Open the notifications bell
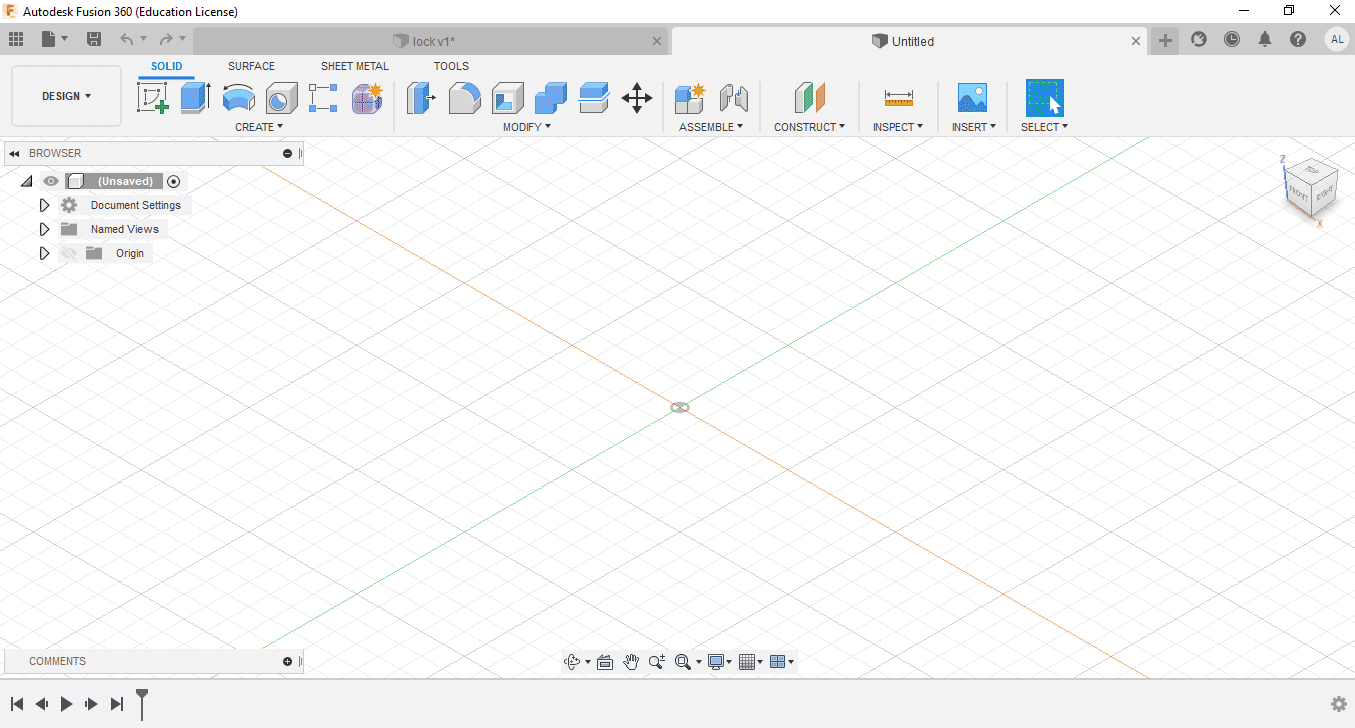The image size is (1355, 728). [1265, 40]
